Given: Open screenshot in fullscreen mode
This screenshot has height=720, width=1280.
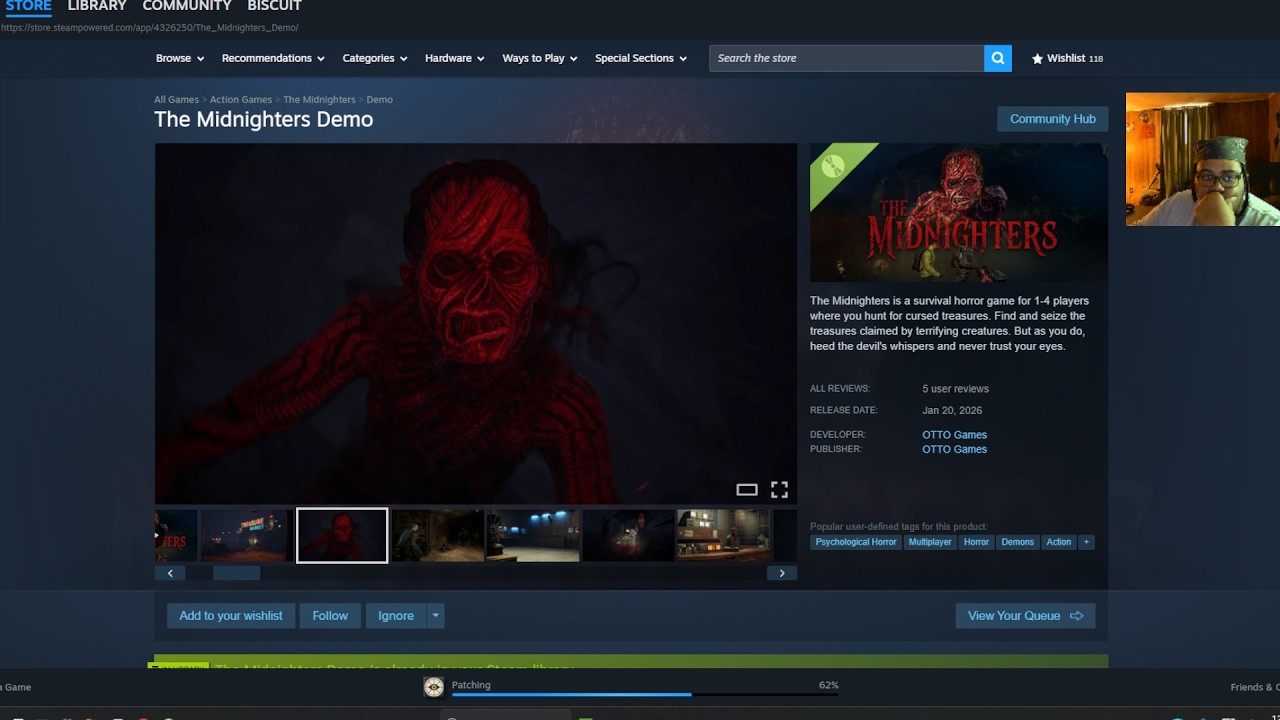Looking at the screenshot, I should tap(779, 489).
